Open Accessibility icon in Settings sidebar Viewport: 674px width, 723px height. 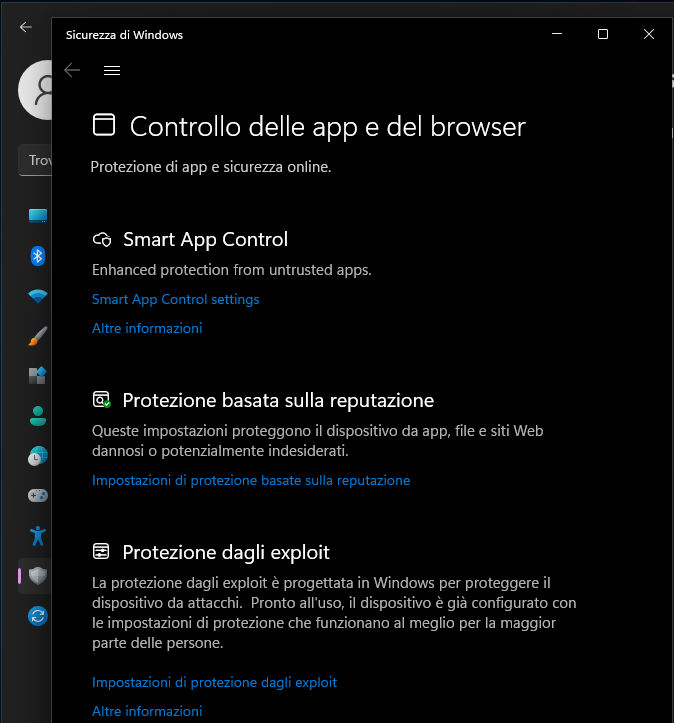point(38,536)
